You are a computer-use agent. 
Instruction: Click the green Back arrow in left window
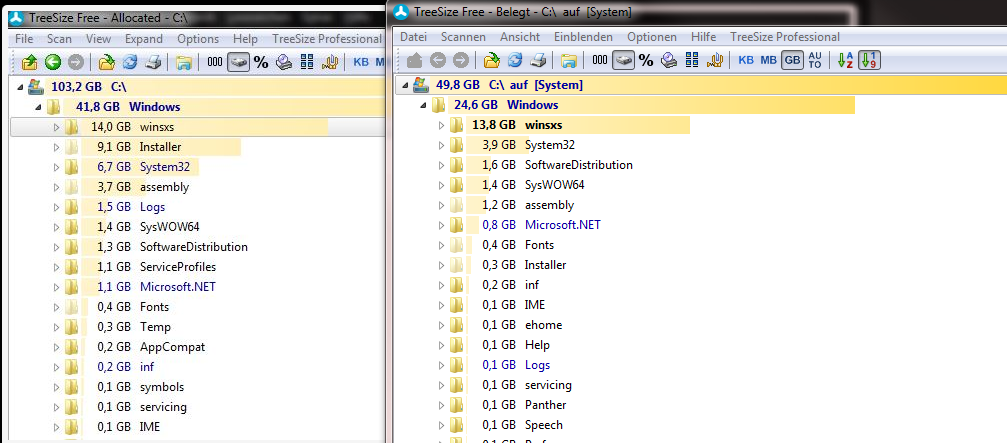pos(53,62)
